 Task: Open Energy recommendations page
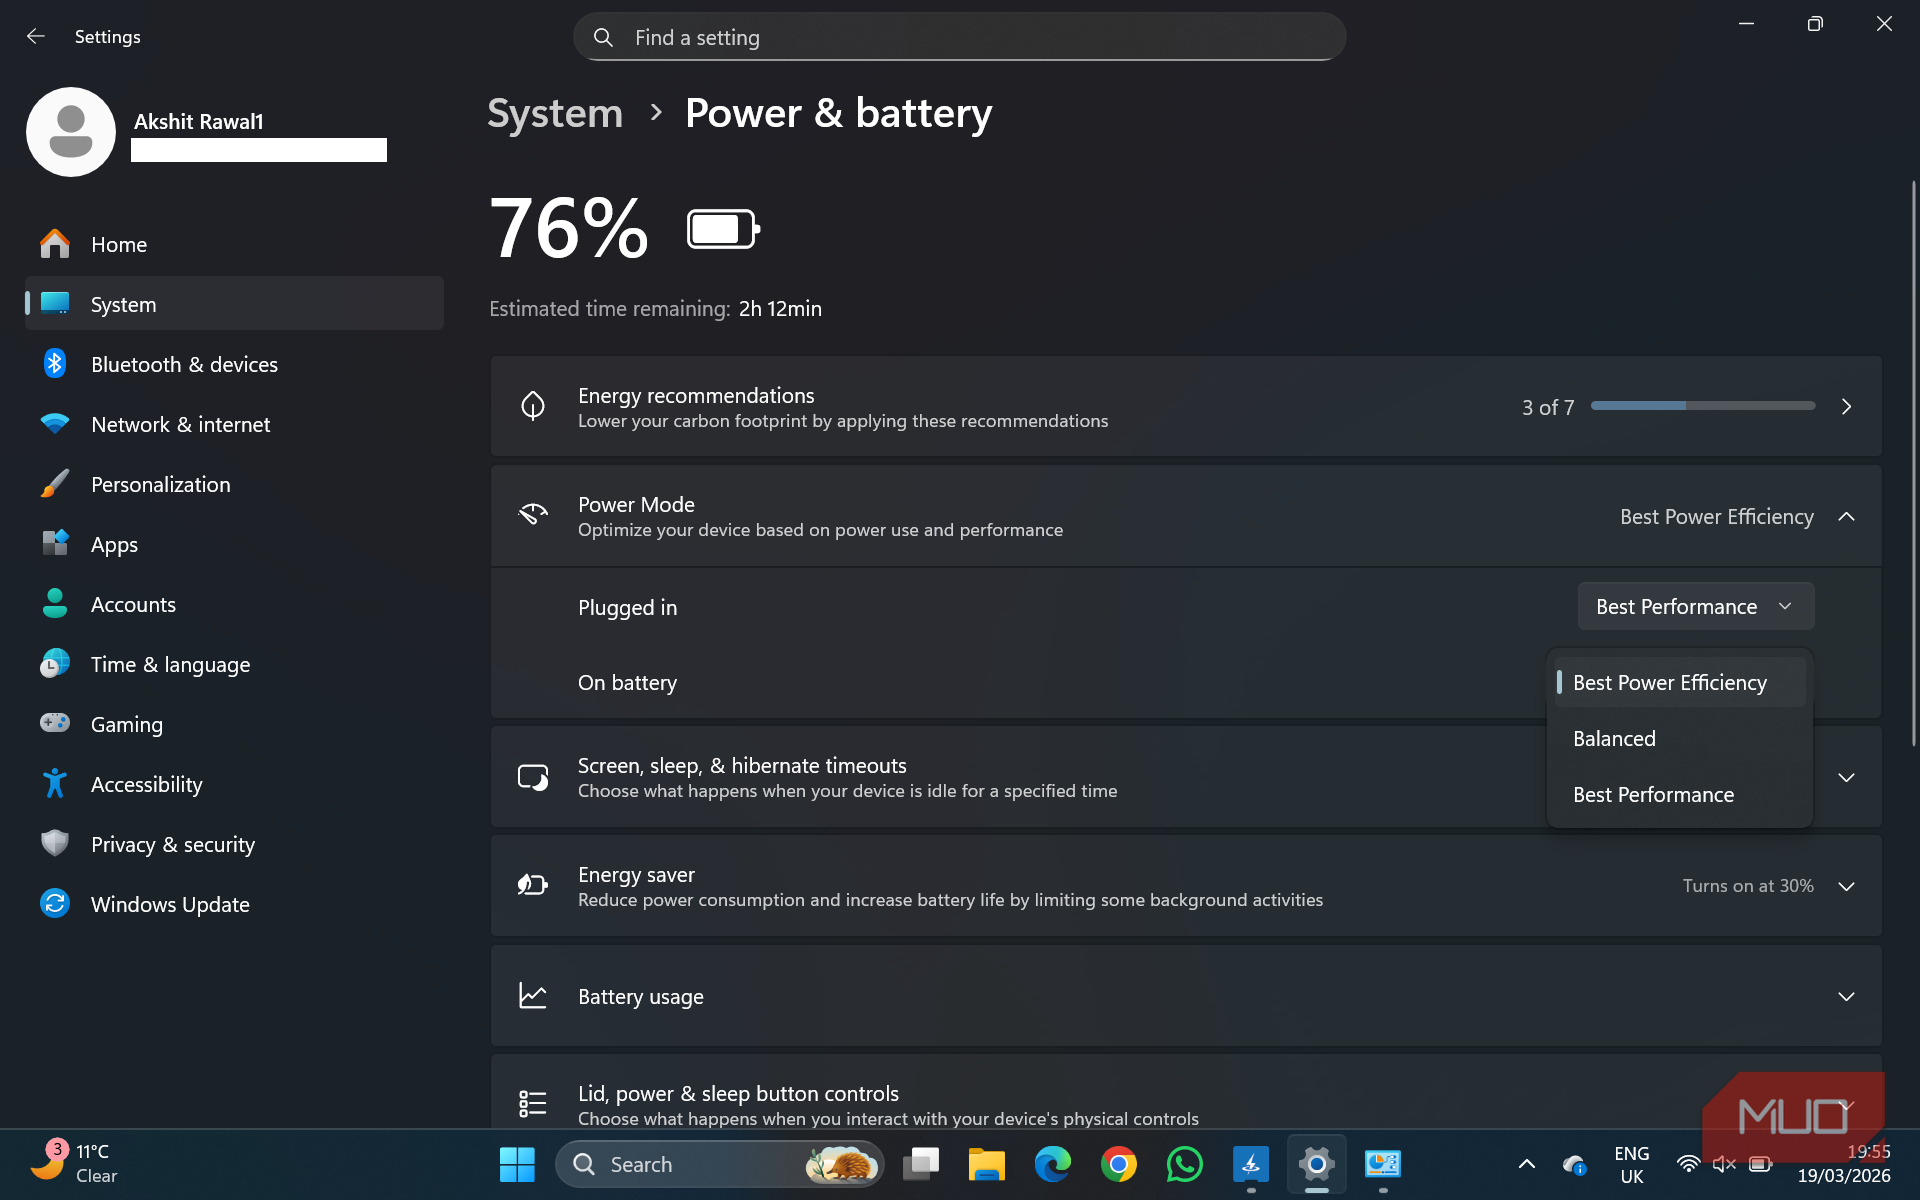1186,407
